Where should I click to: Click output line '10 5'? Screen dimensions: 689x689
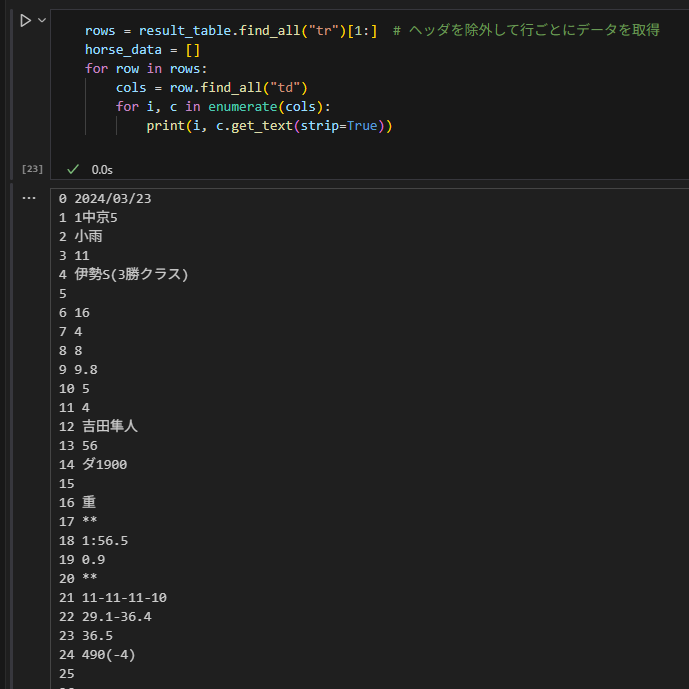(x=74, y=388)
